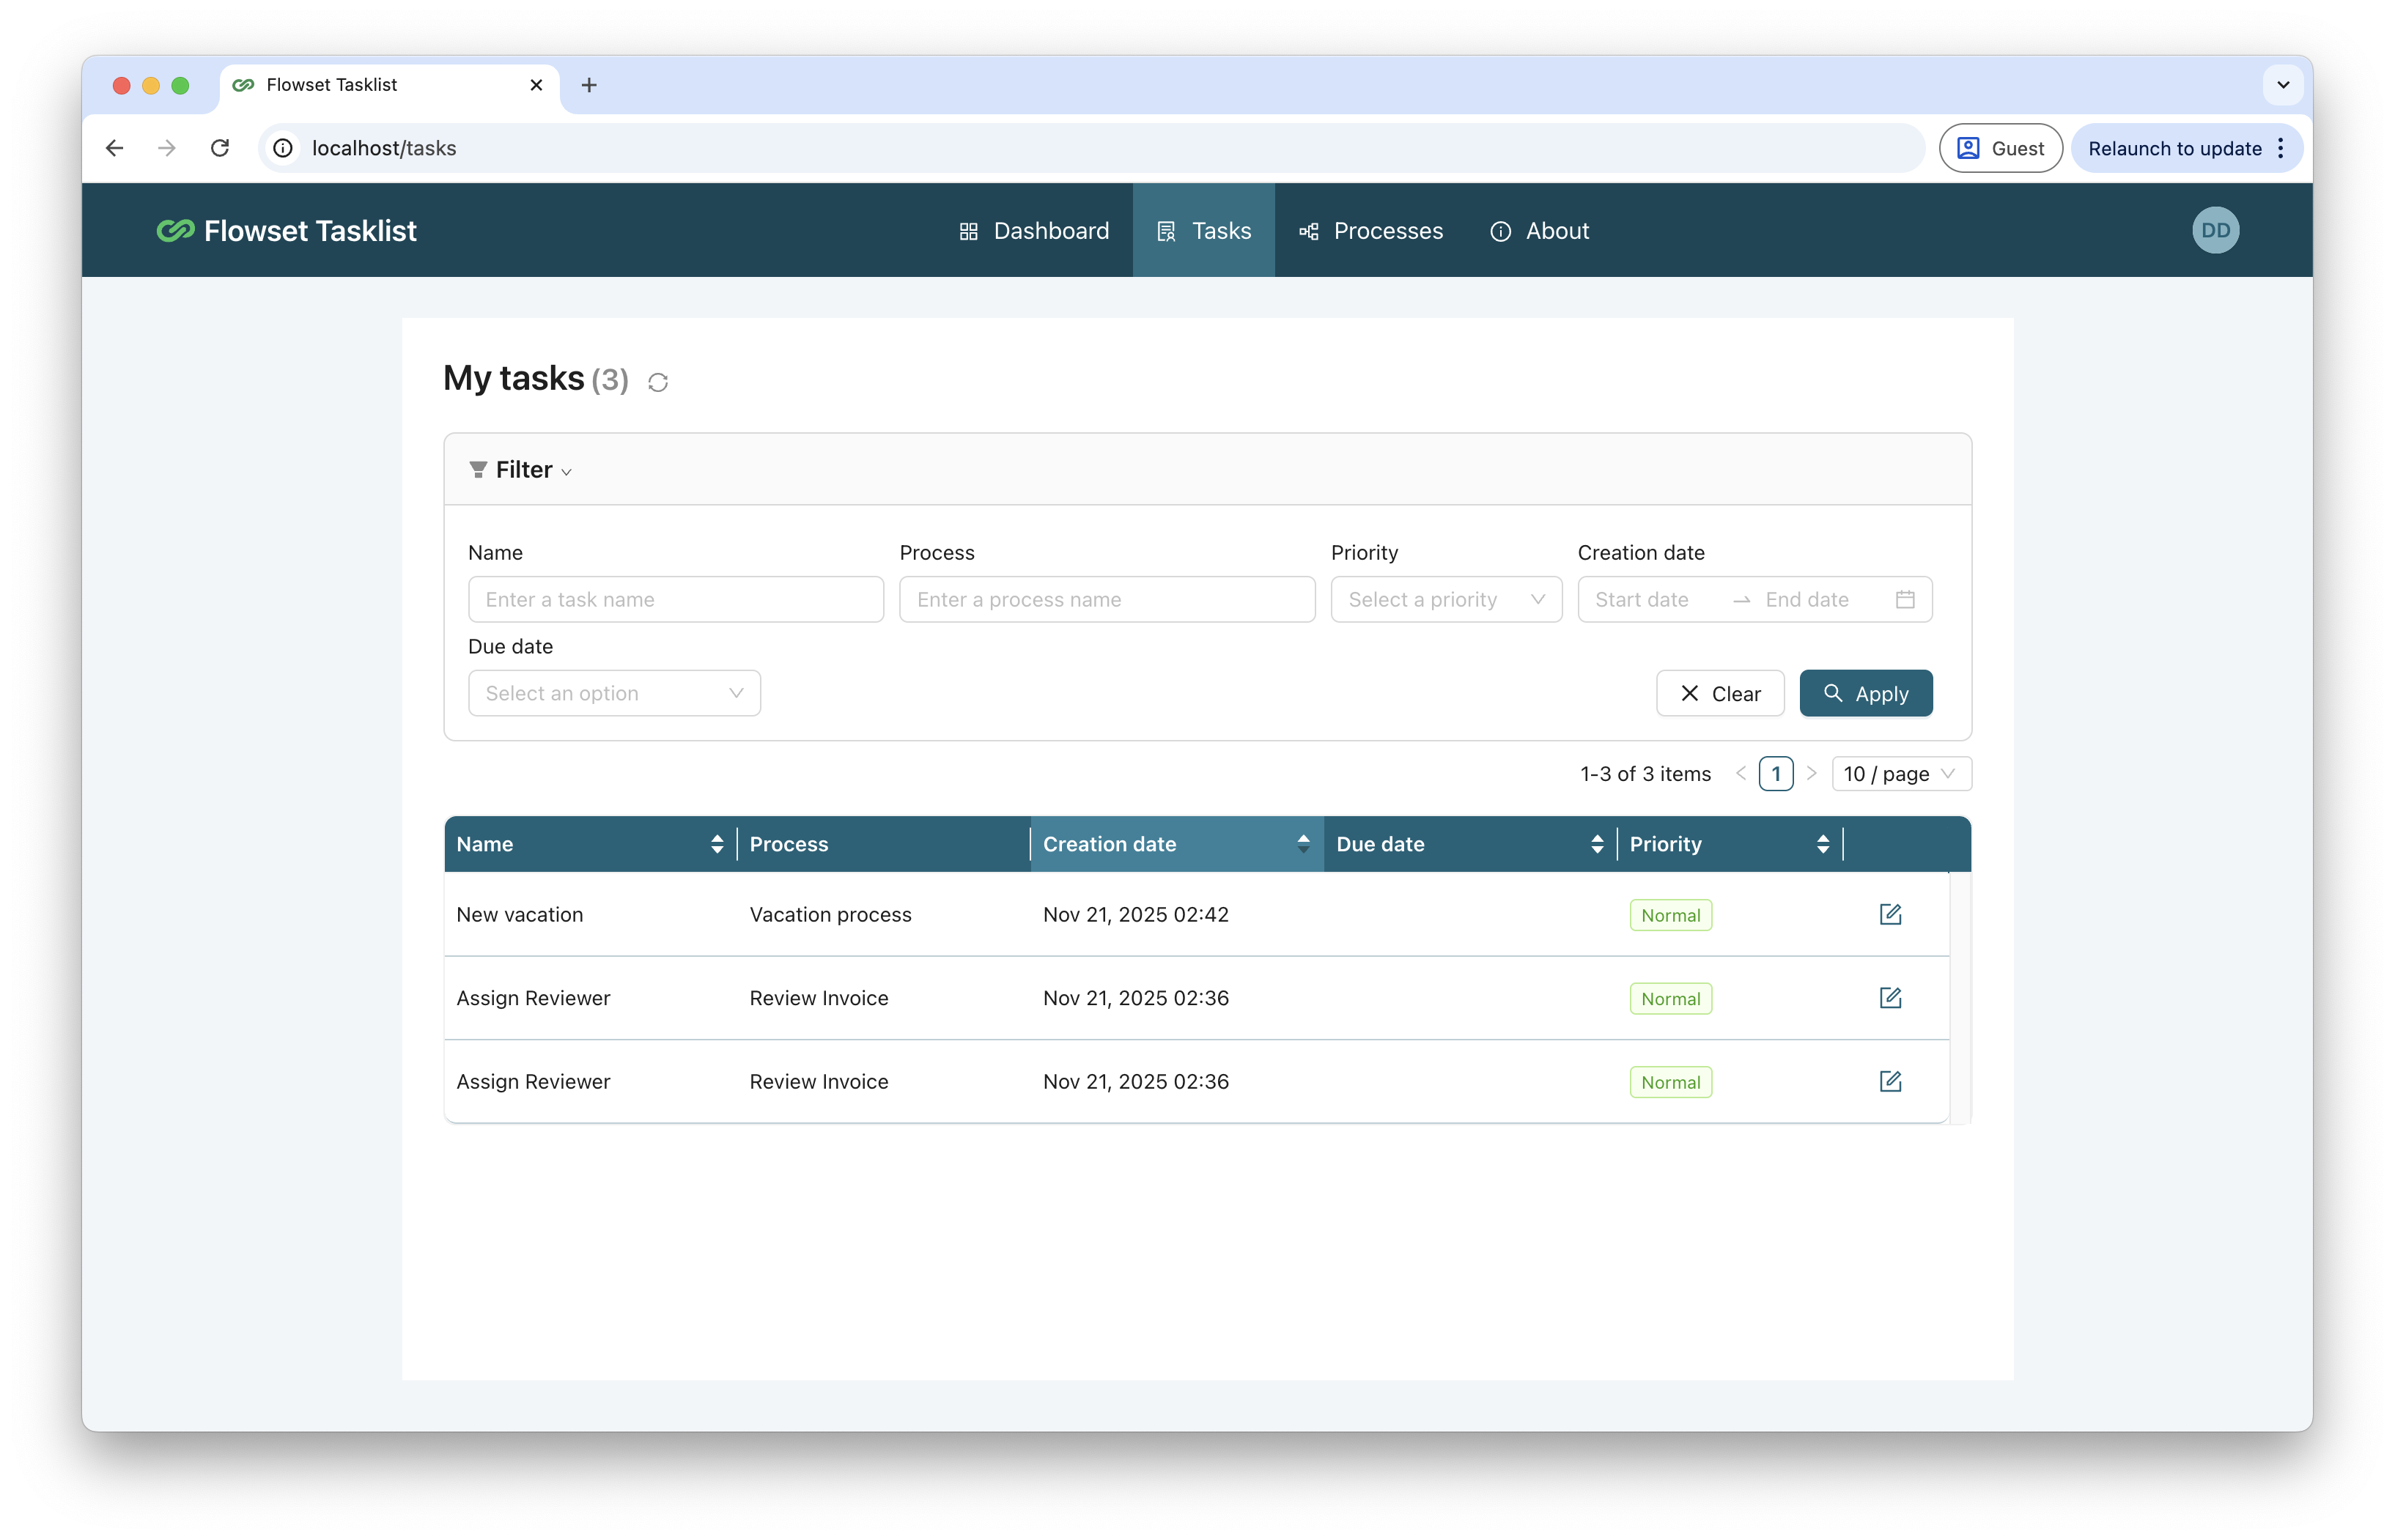The image size is (2395, 1540).
Task: Clear the current filters
Action: [x=1719, y=693]
